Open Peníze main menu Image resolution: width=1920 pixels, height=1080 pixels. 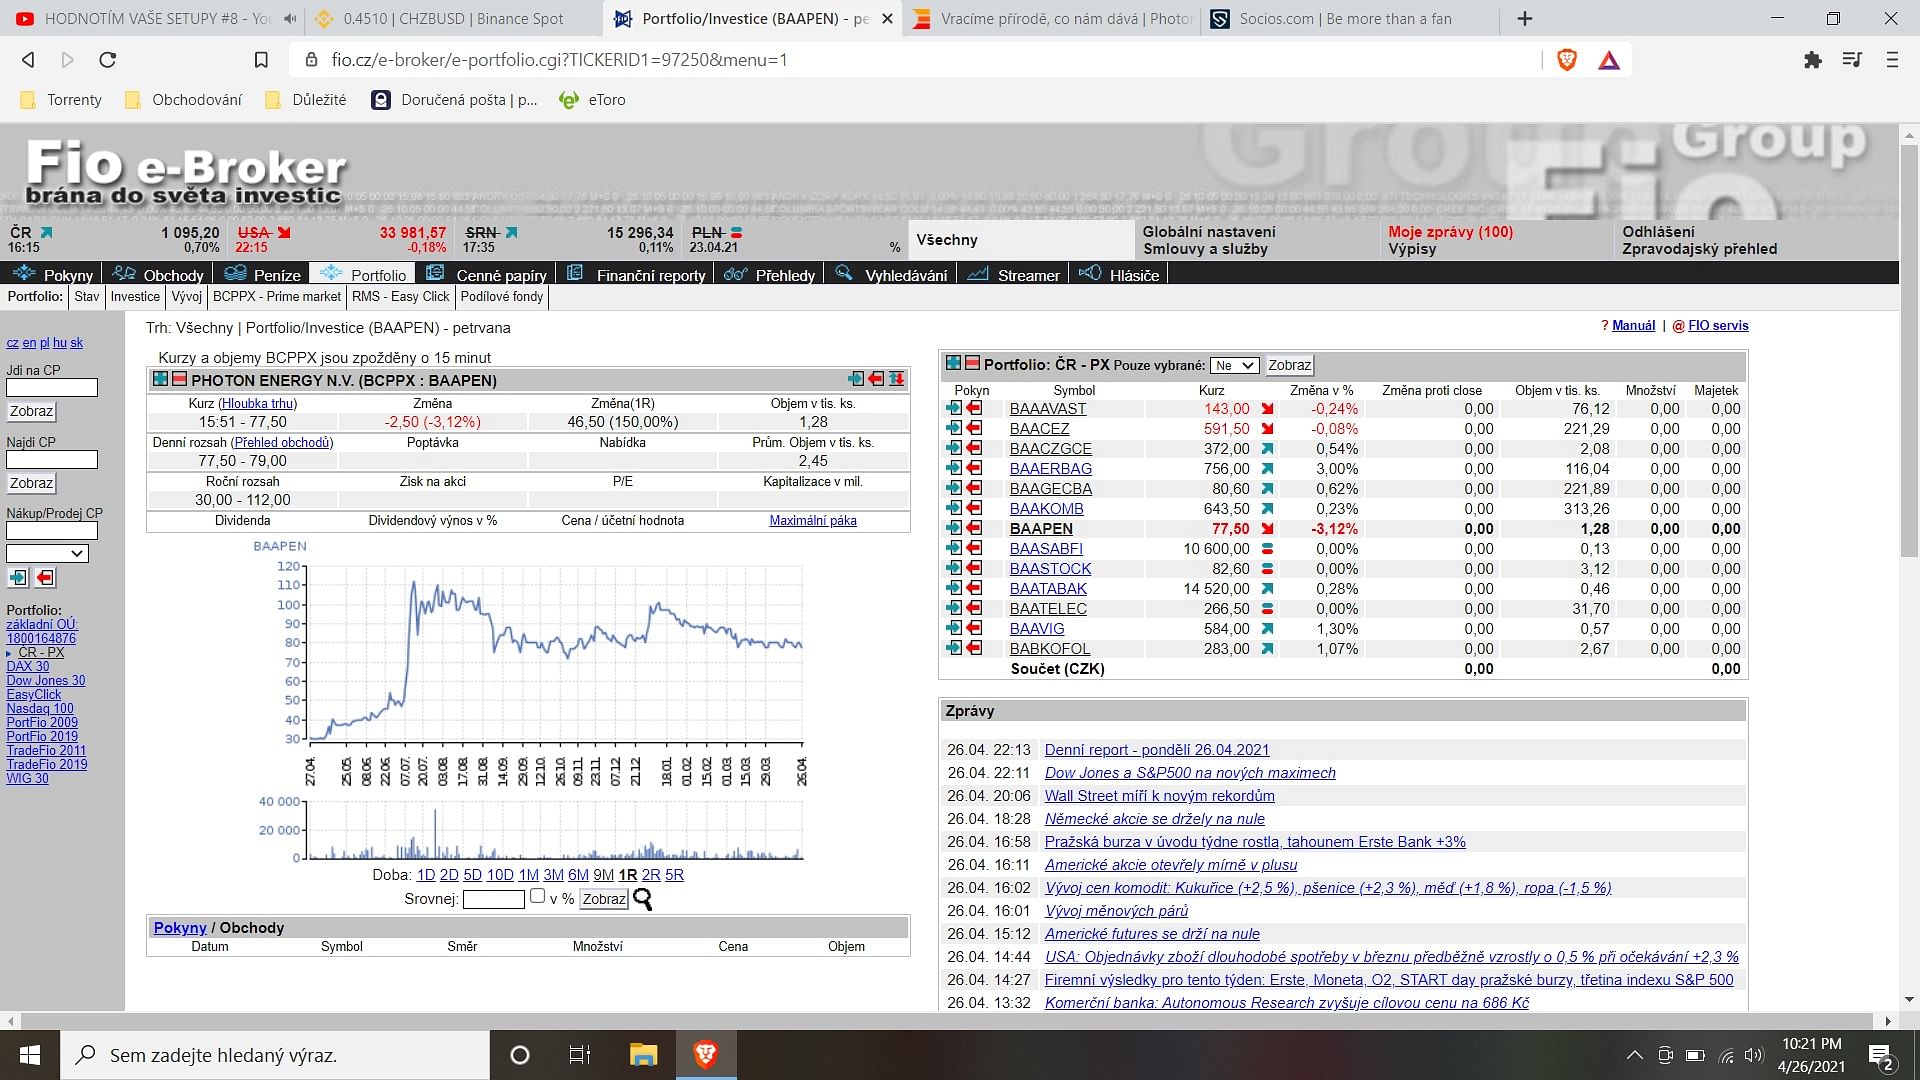263,274
